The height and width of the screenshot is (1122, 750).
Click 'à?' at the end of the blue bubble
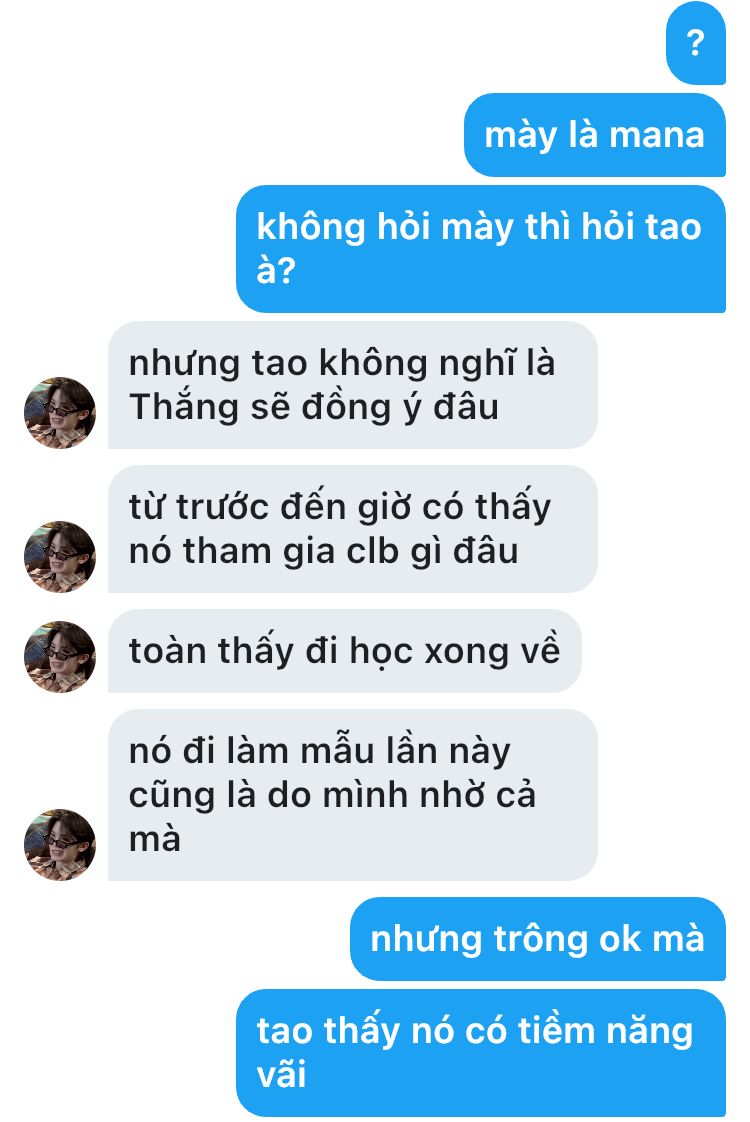(x=276, y=271)
